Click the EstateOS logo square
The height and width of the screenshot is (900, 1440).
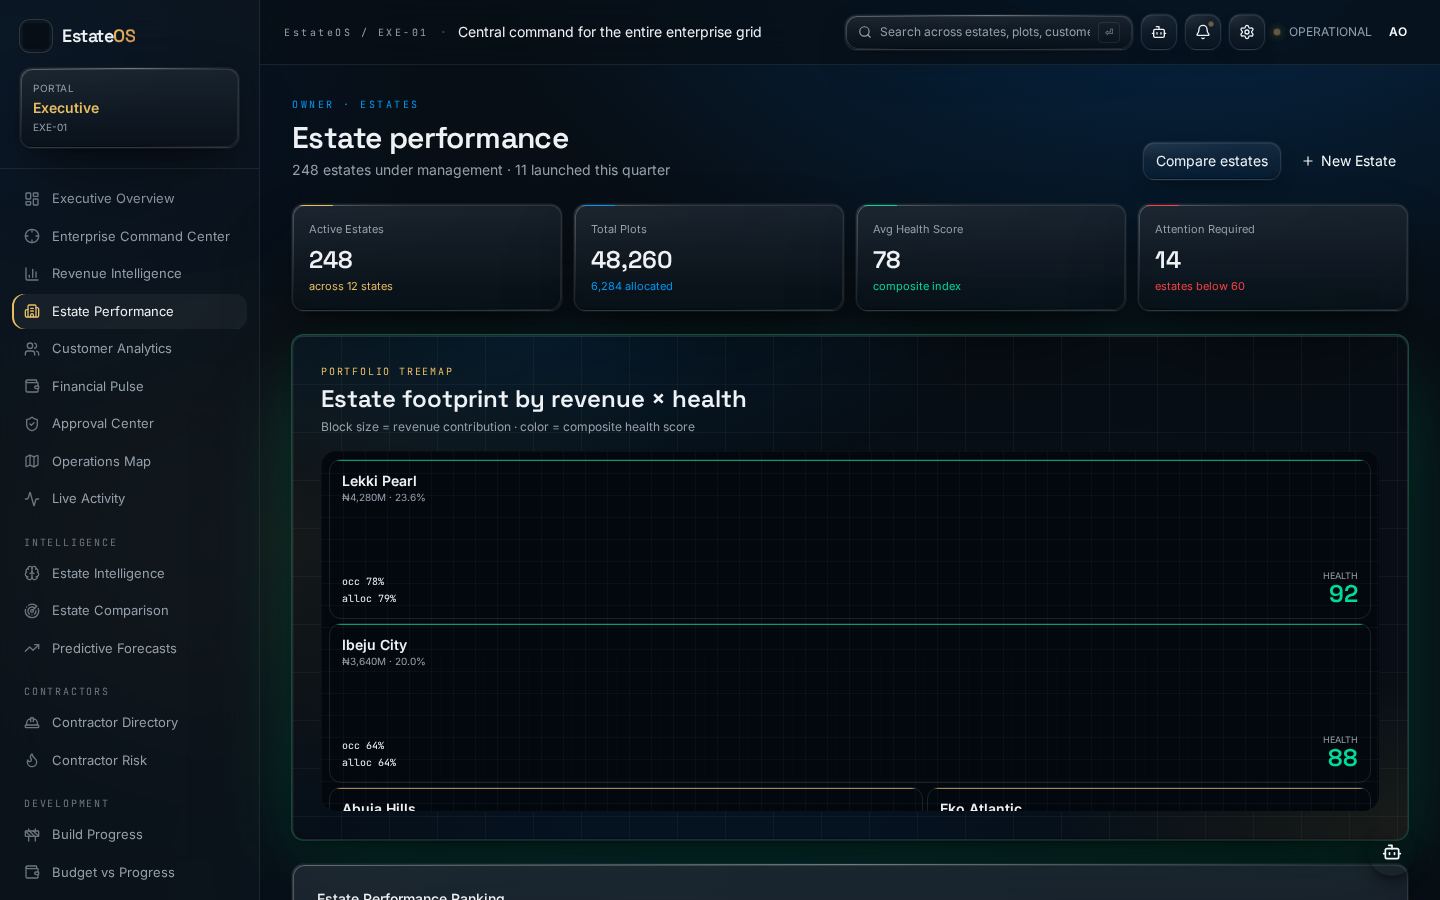click(x=36, y=36)
